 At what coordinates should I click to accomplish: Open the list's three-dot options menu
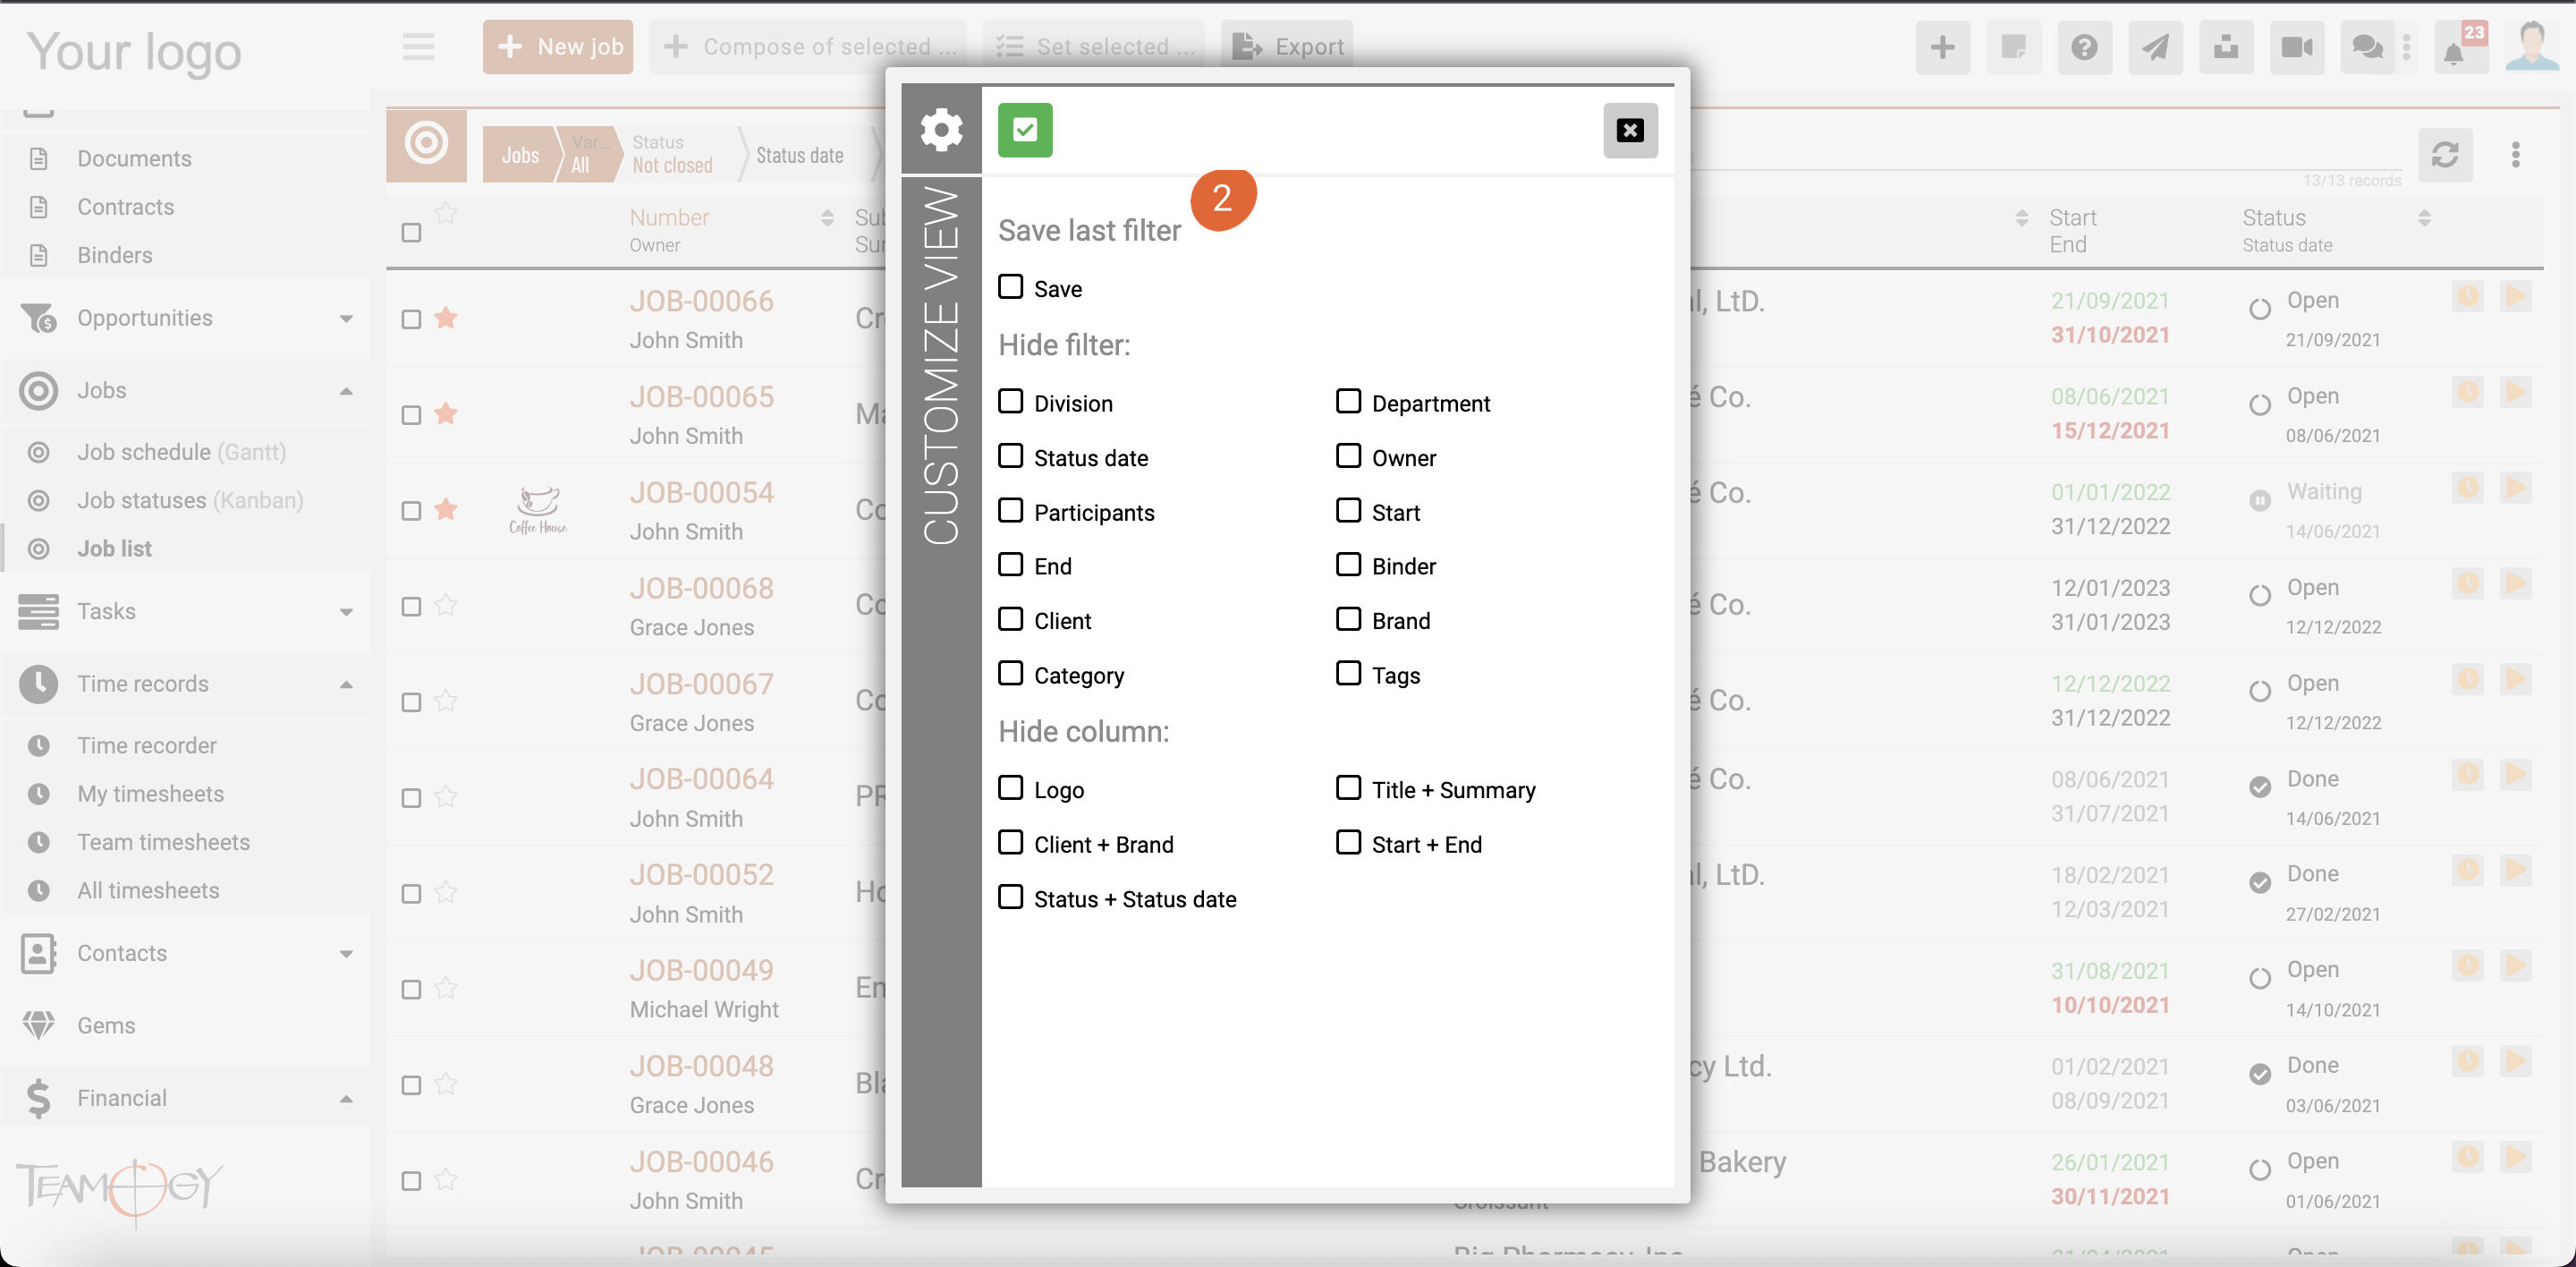2516,155
